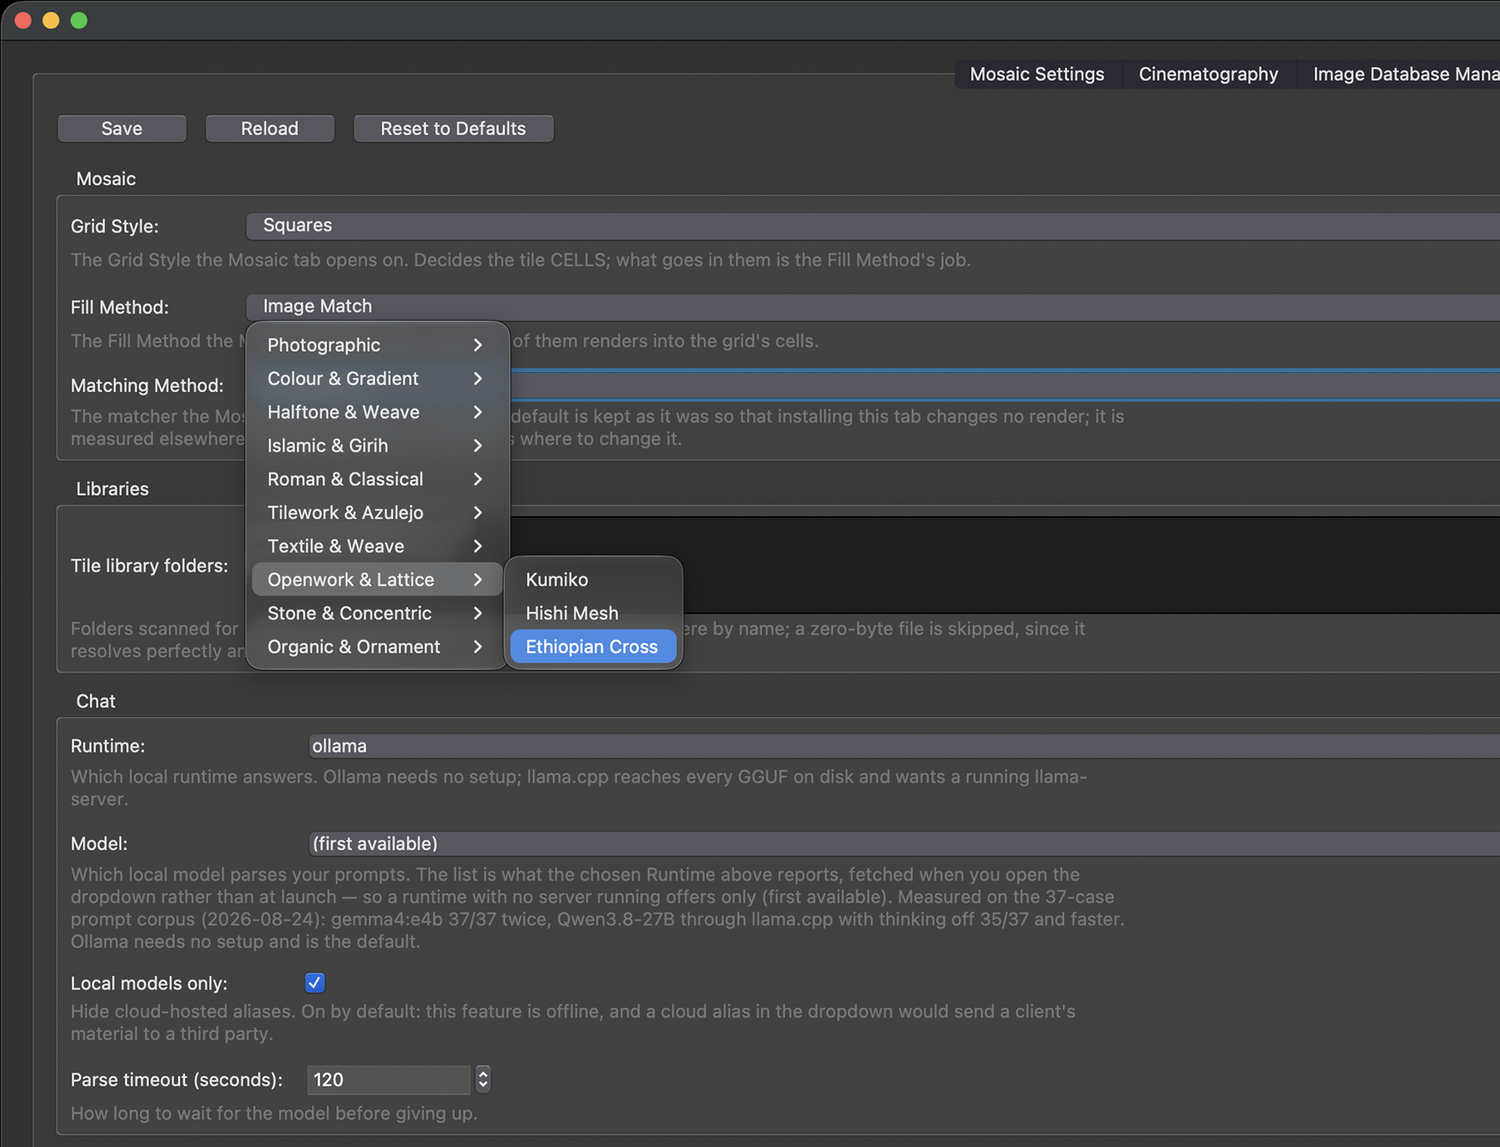Image resolution: width=1500 pixels, height=1147 pixels.
Task: Expand the Halftone & Weave submenu
Action: pyautogui.click(x=377, y=412)
